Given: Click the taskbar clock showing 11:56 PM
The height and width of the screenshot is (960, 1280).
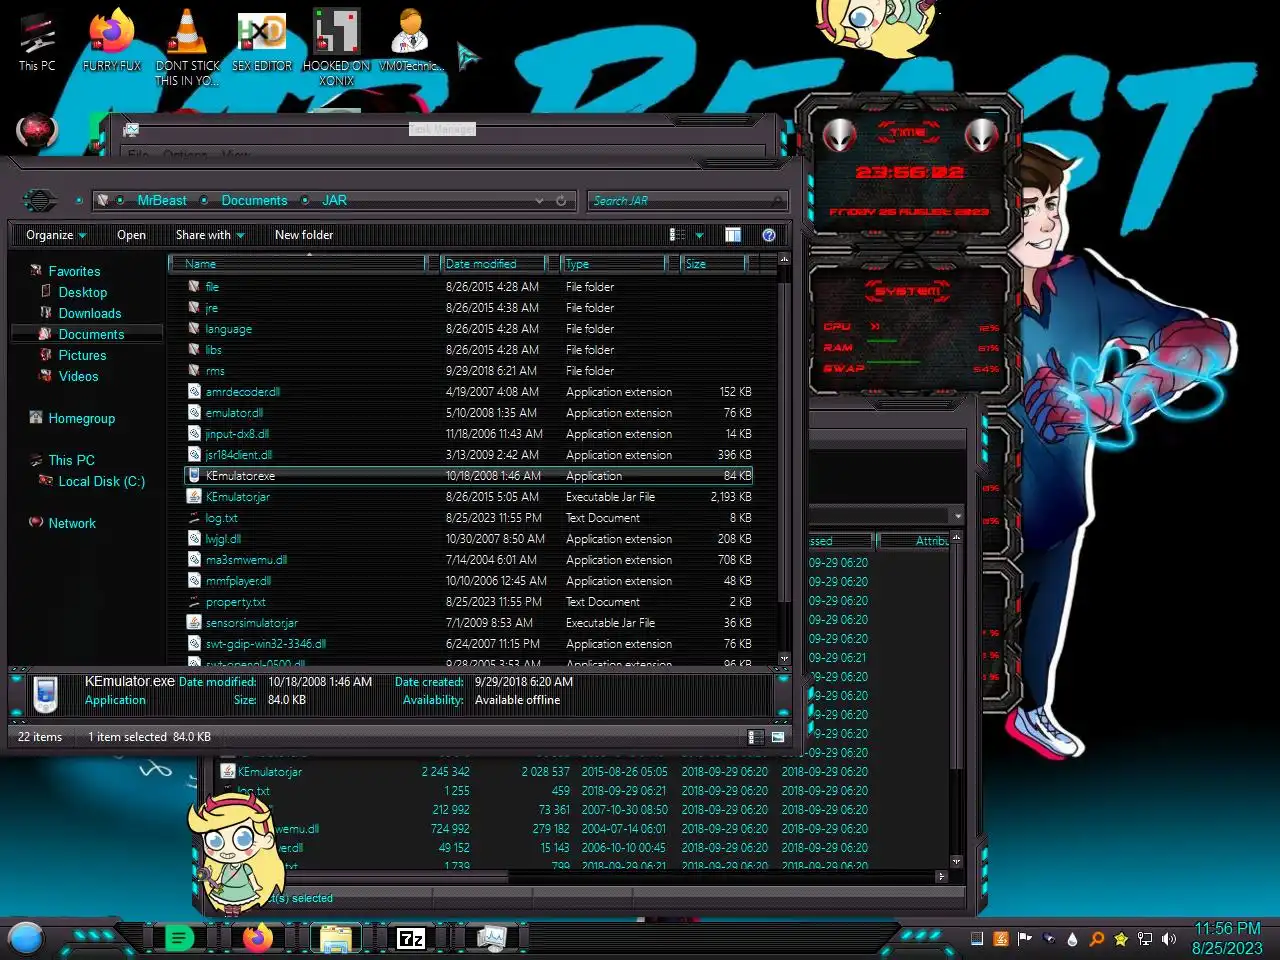Looking at the screenshot, I should [1227, 938].
